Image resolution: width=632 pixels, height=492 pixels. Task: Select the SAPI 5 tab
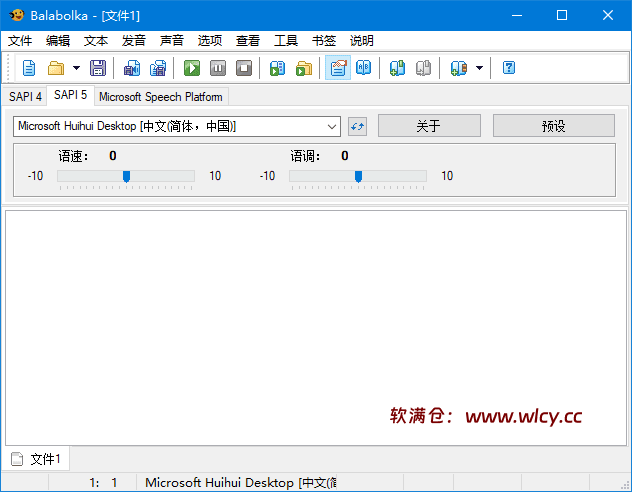(71, 95)
